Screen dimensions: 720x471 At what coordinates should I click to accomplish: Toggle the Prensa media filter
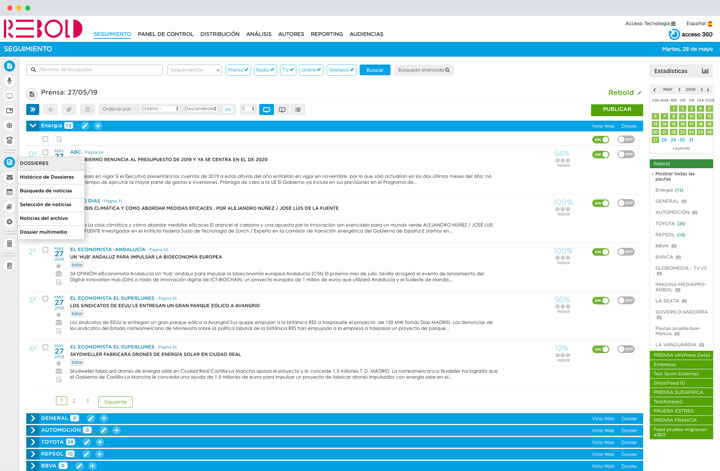[x=238, y=70]
